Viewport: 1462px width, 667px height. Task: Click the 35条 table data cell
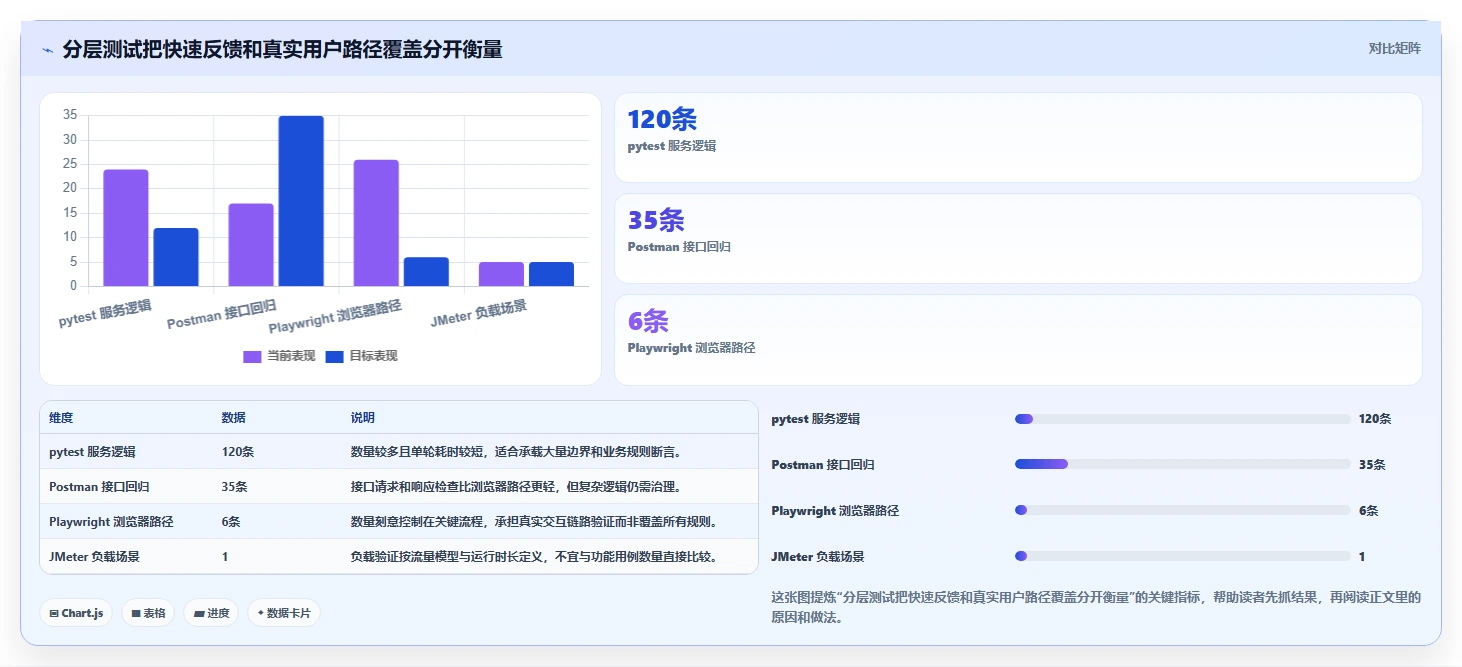(x=234, y=487)
